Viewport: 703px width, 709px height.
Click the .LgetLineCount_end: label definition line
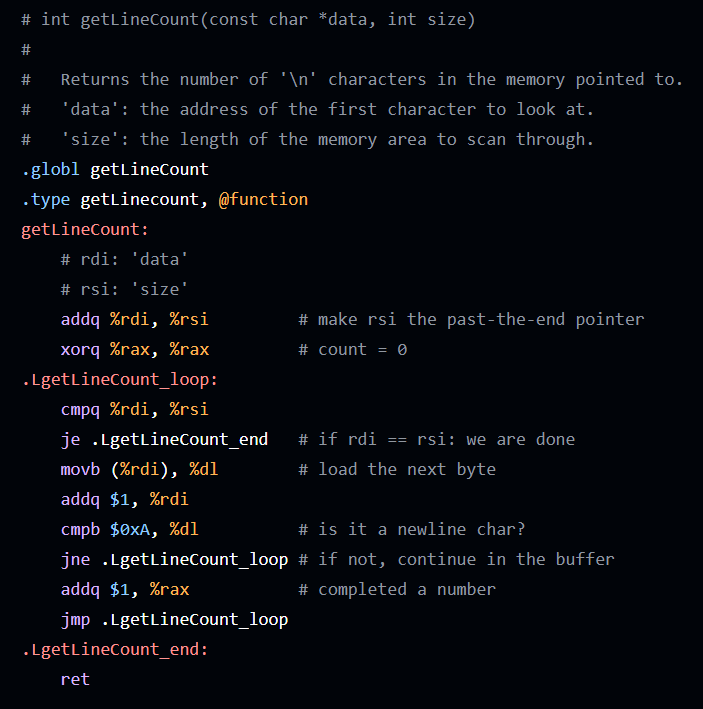click(x=115, y=649)
